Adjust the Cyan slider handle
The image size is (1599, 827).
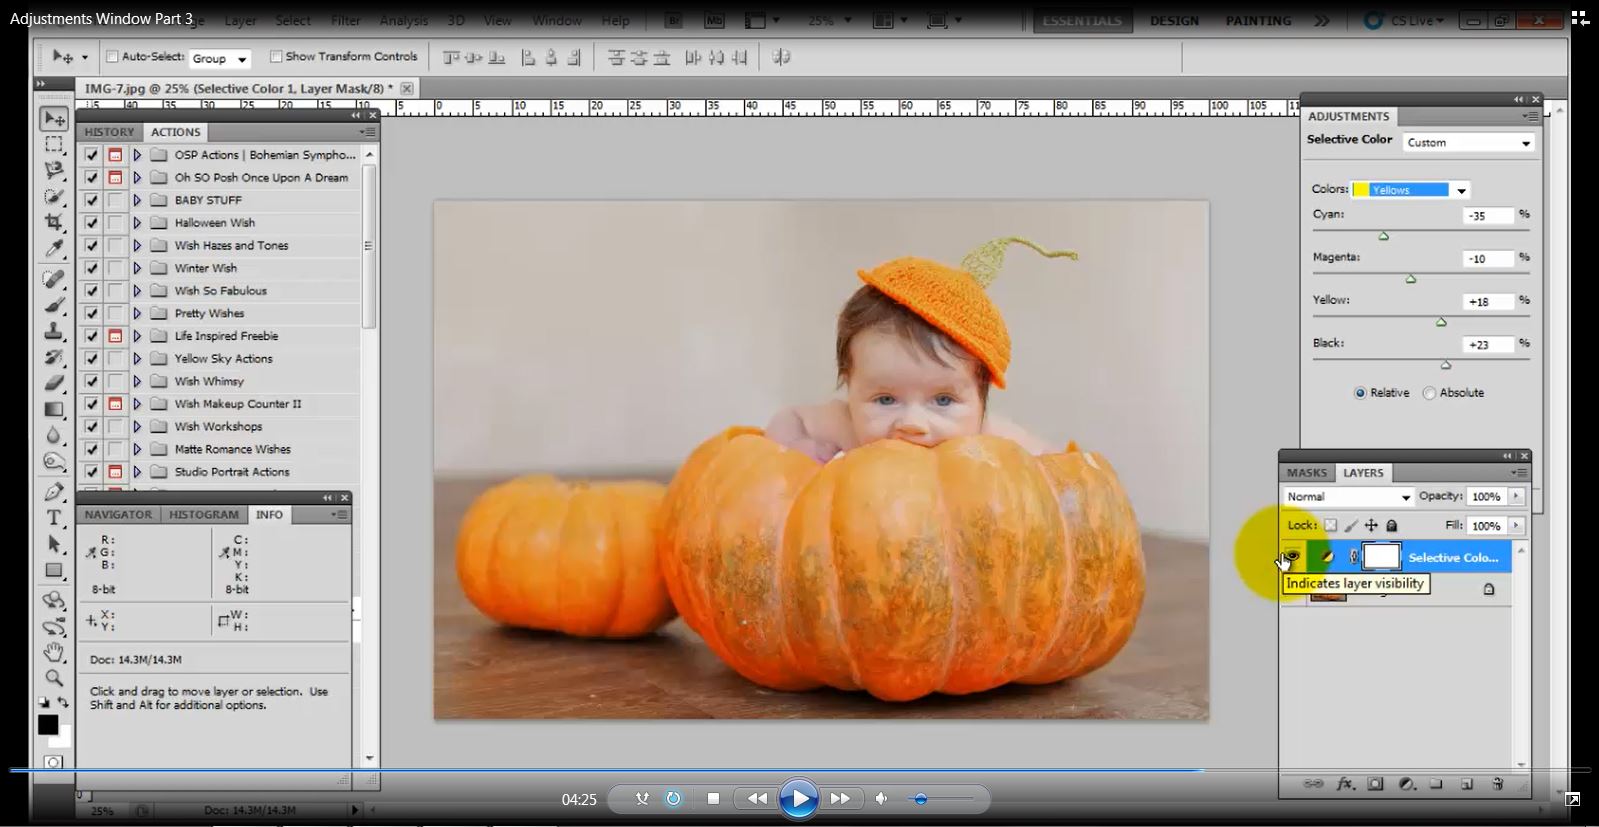pos(1384,236)
